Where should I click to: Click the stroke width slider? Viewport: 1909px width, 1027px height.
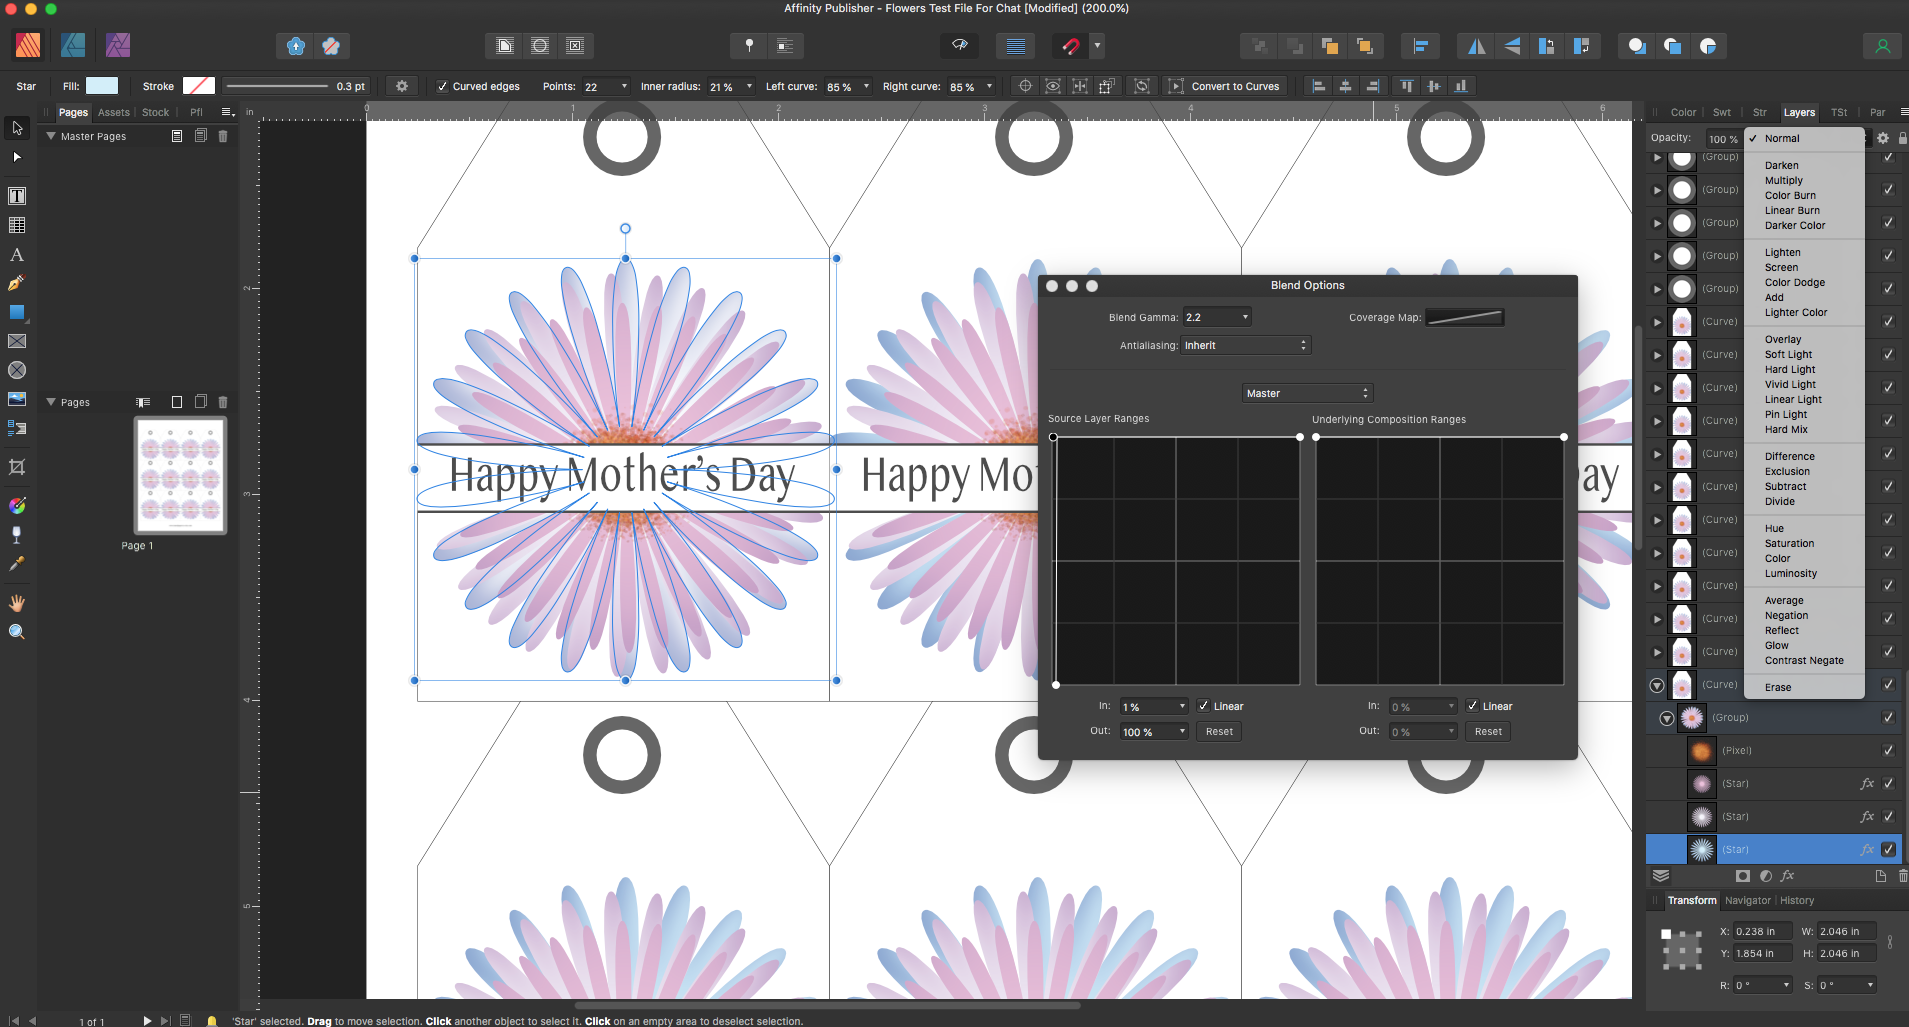click(x=277, y=86)
